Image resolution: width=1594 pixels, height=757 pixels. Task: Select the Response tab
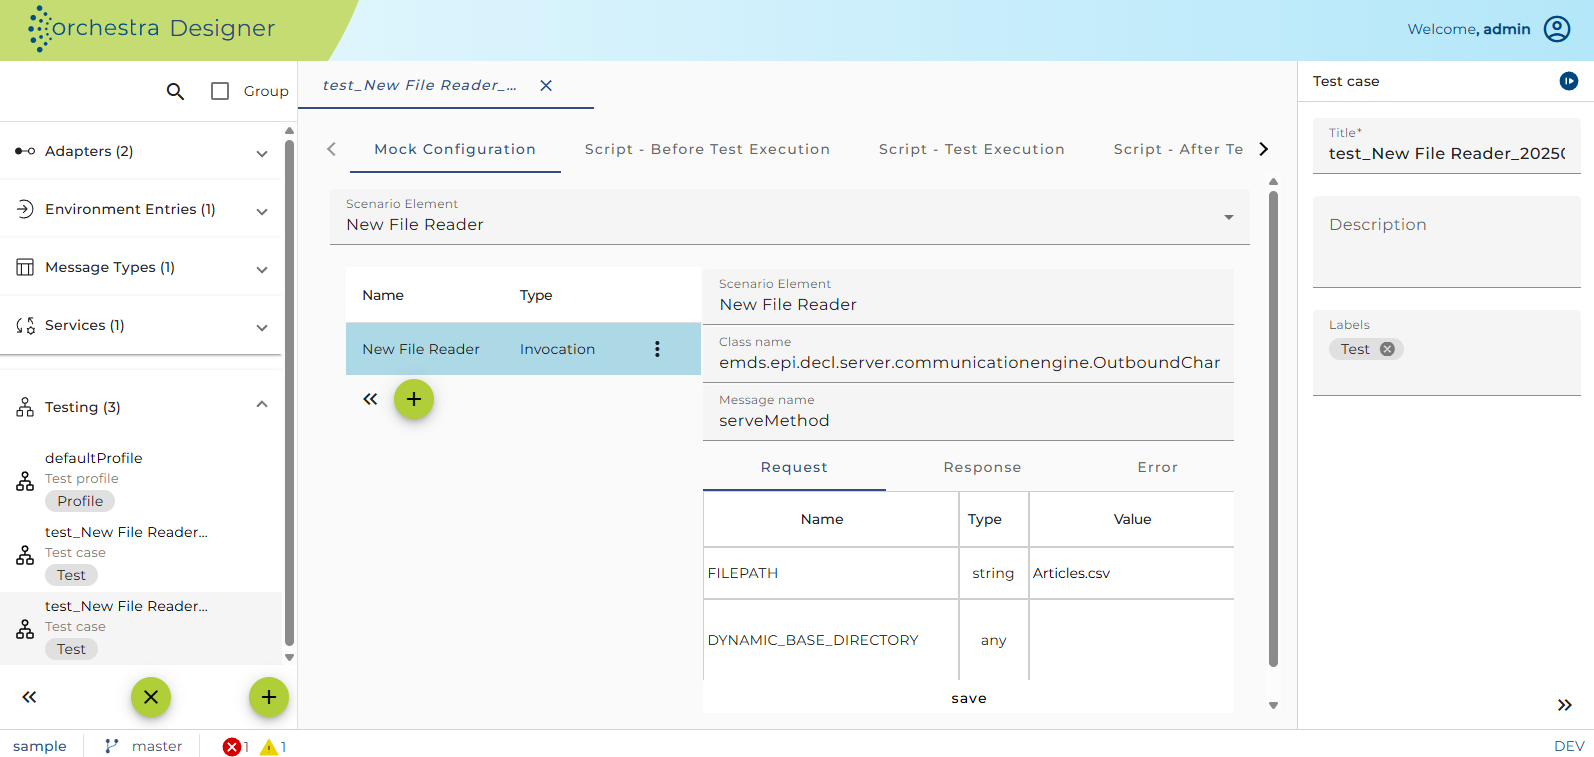point(982,467)
